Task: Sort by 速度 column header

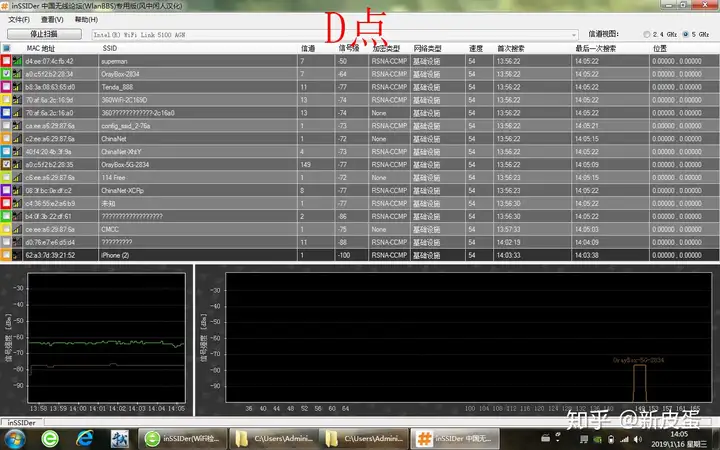Action: point(476,48)
